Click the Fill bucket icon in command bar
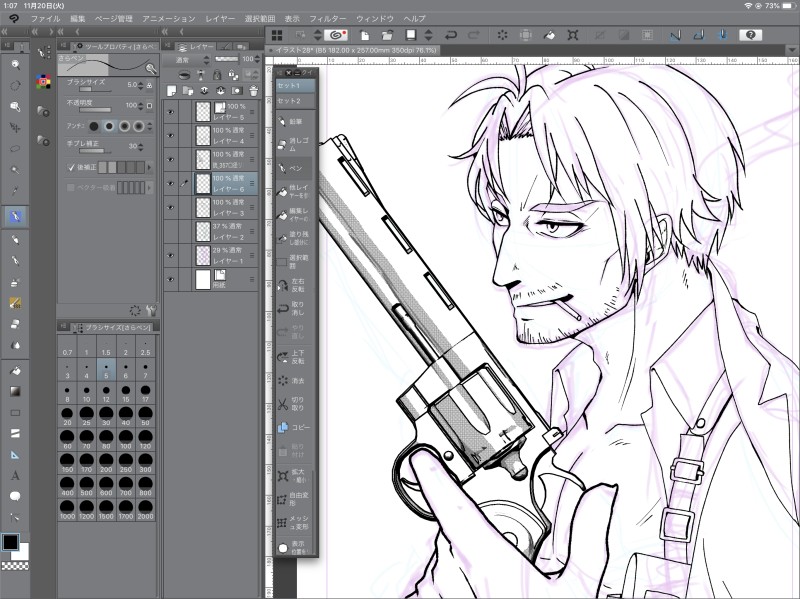Image resolution: width=800 pixels, height=599 pixels. [x=549, y=35]
